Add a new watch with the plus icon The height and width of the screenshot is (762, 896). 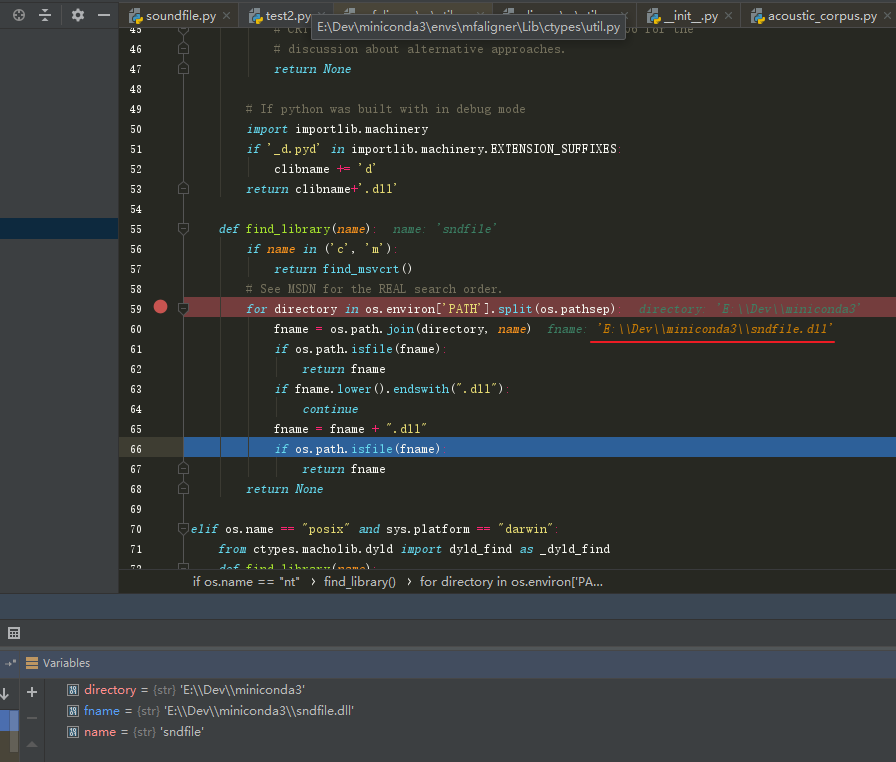click(31, 690)
